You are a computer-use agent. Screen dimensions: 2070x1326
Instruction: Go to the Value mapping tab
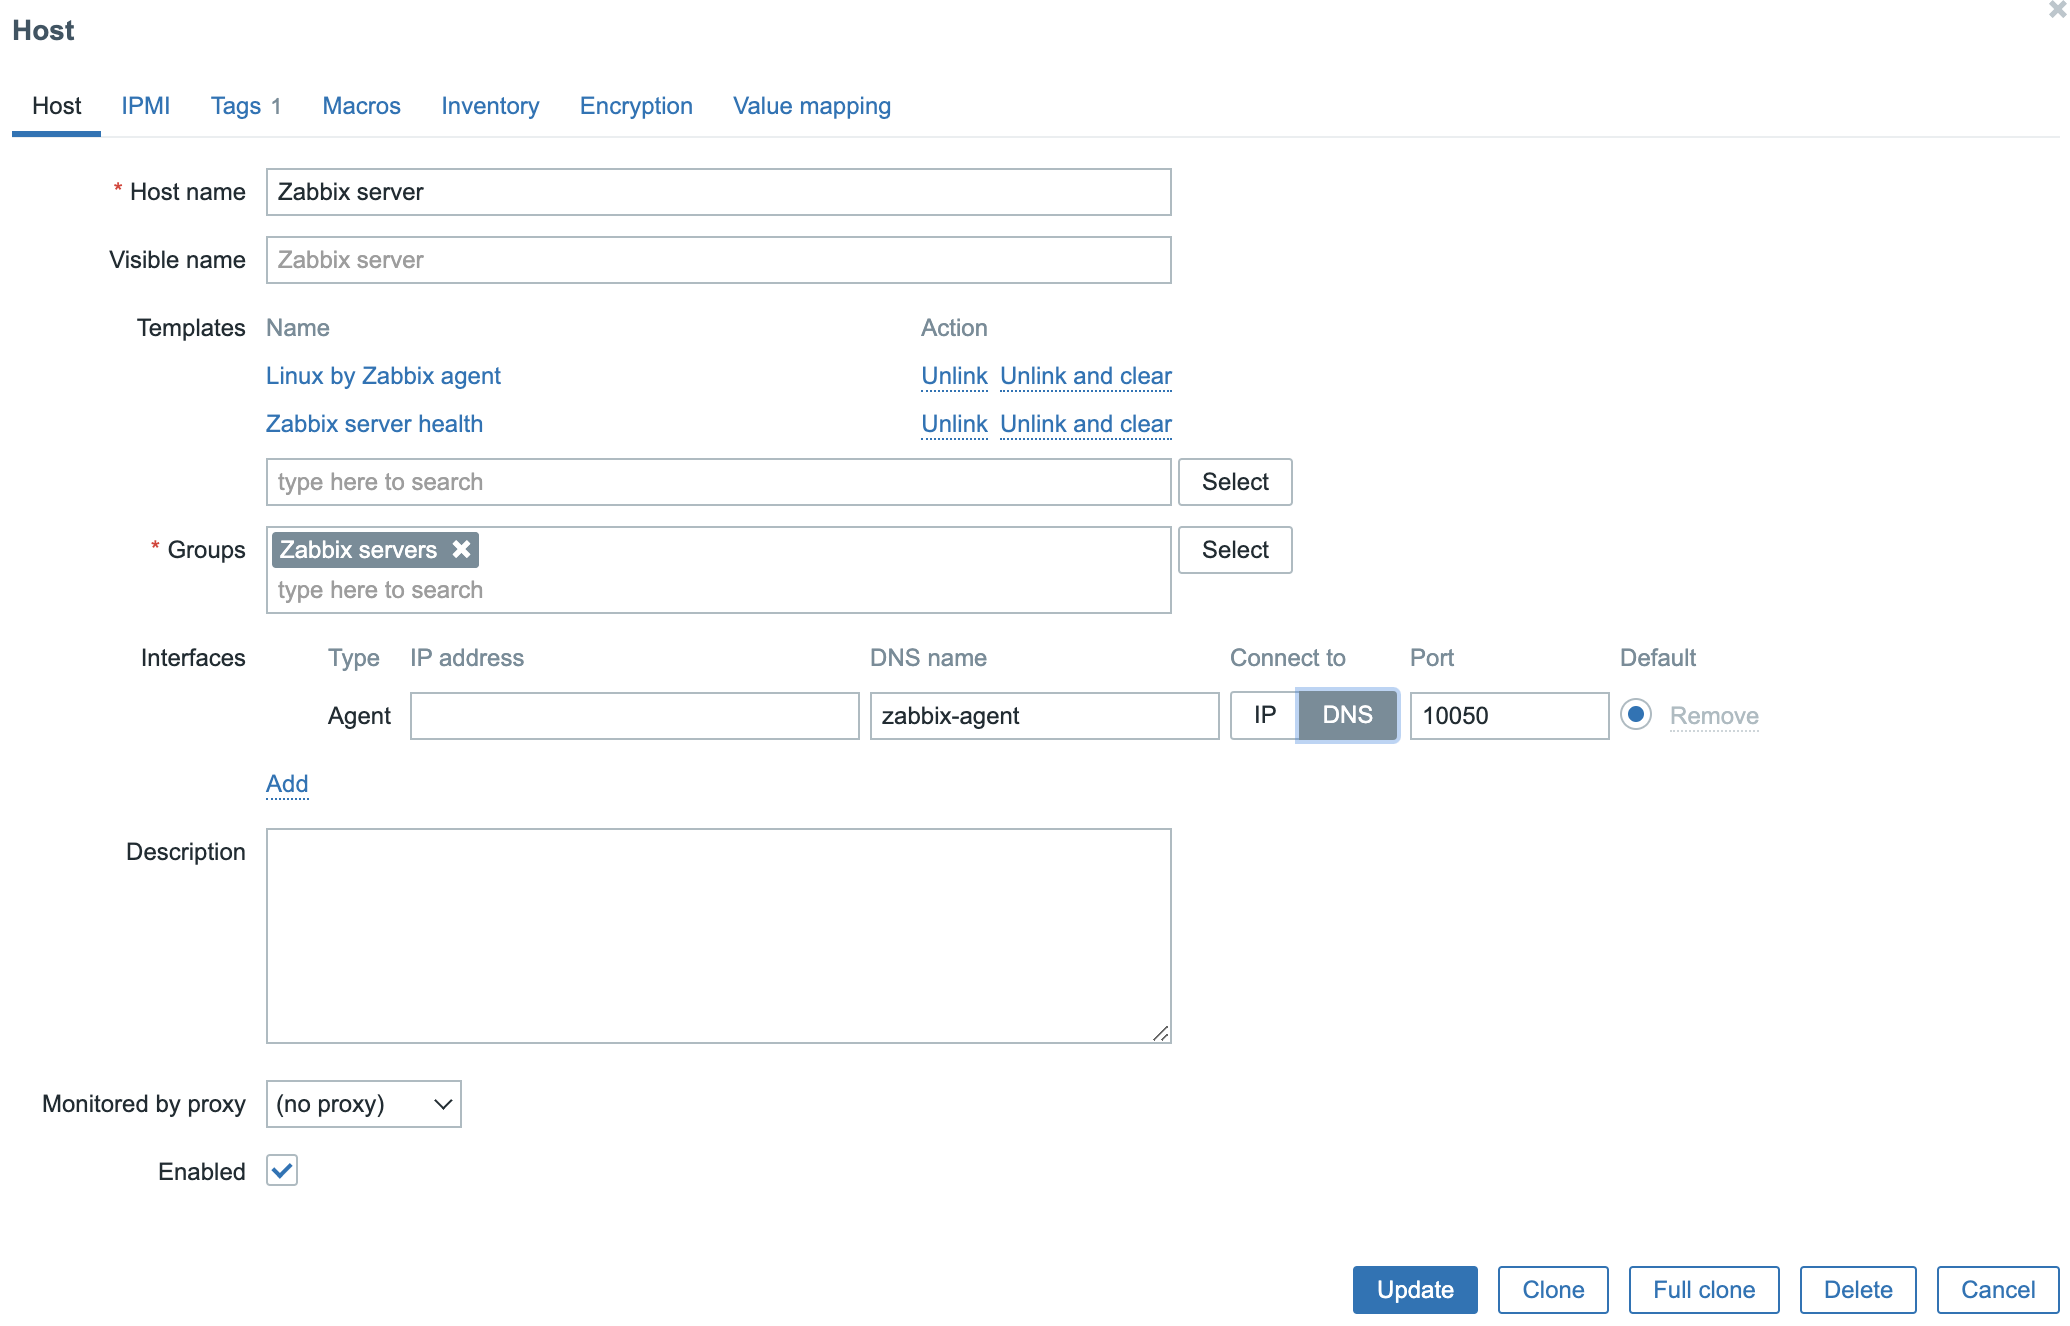coord(811,106)
